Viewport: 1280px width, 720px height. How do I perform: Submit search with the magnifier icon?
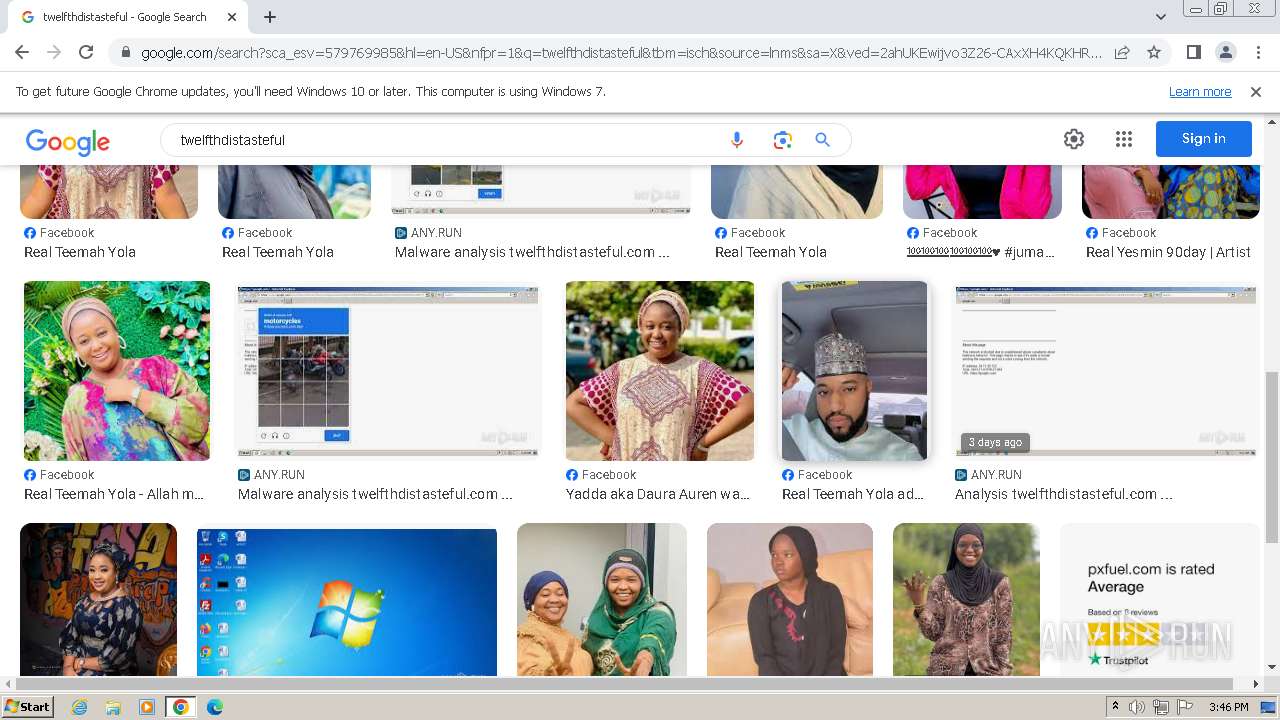(823, 140)
